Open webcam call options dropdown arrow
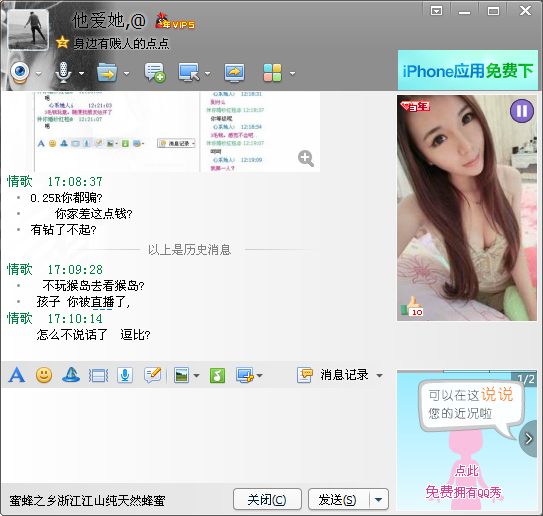 pyautogui.click(x=38, y=73)
